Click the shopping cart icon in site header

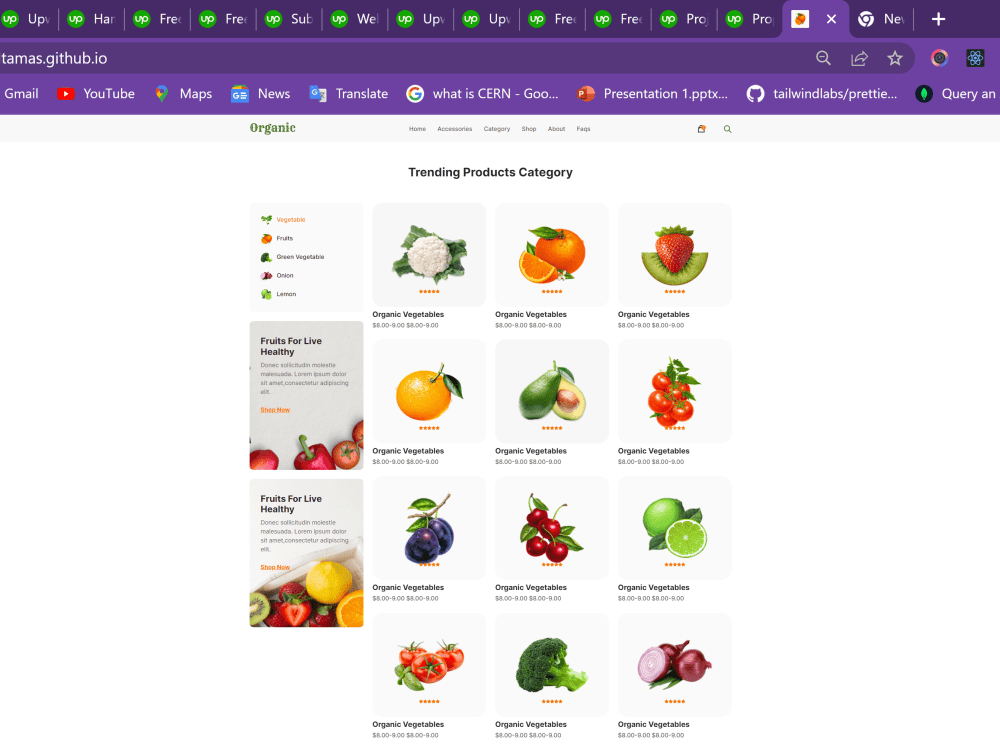[702, 129]
